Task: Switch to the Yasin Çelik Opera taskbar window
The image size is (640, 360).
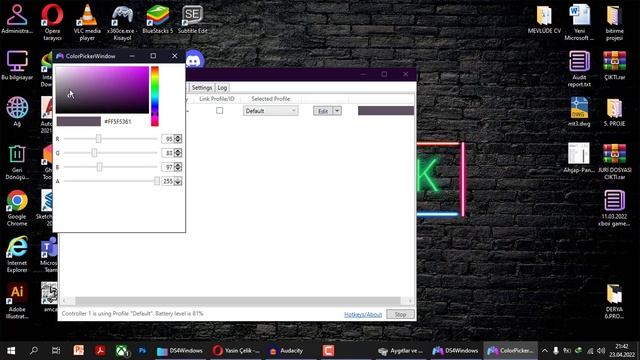Action: coord(237,351)
